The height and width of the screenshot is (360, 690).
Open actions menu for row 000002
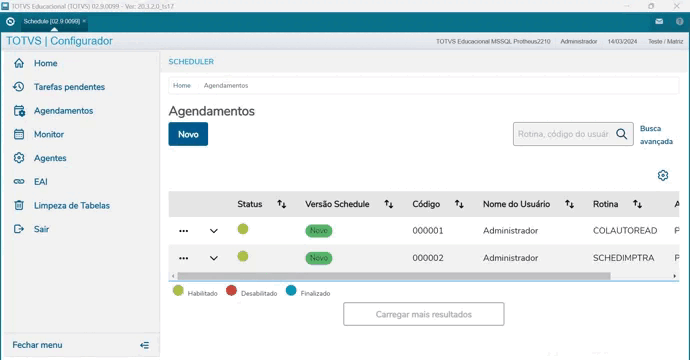click(x=184, y=258)
